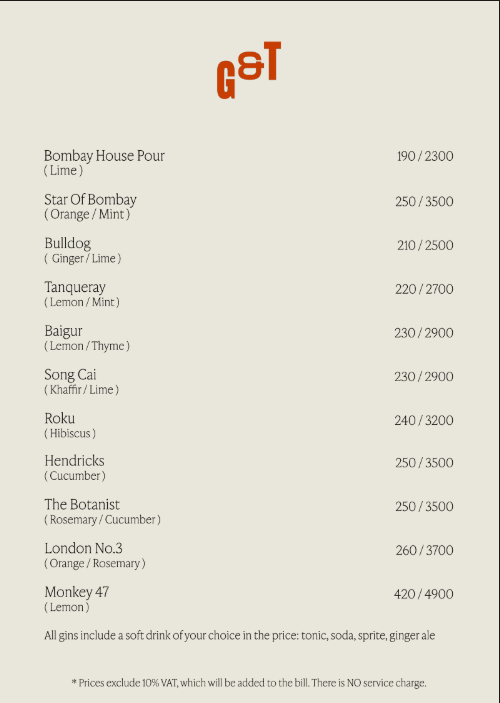Click the Star Of Bombay heading

[x=90, y=200]
